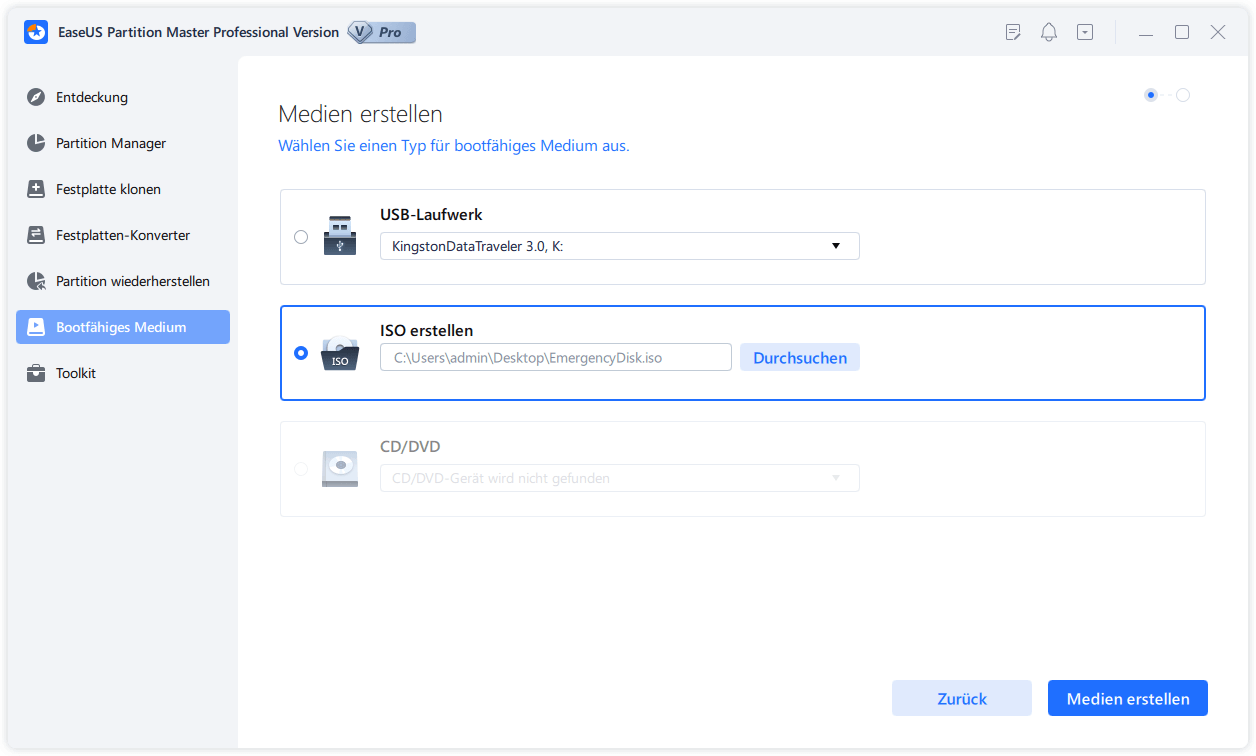Image resolution: width=1256 pixels, height=756 pixels.
Task: Open the notifications bell icon
Action: tap(1049, 32)
